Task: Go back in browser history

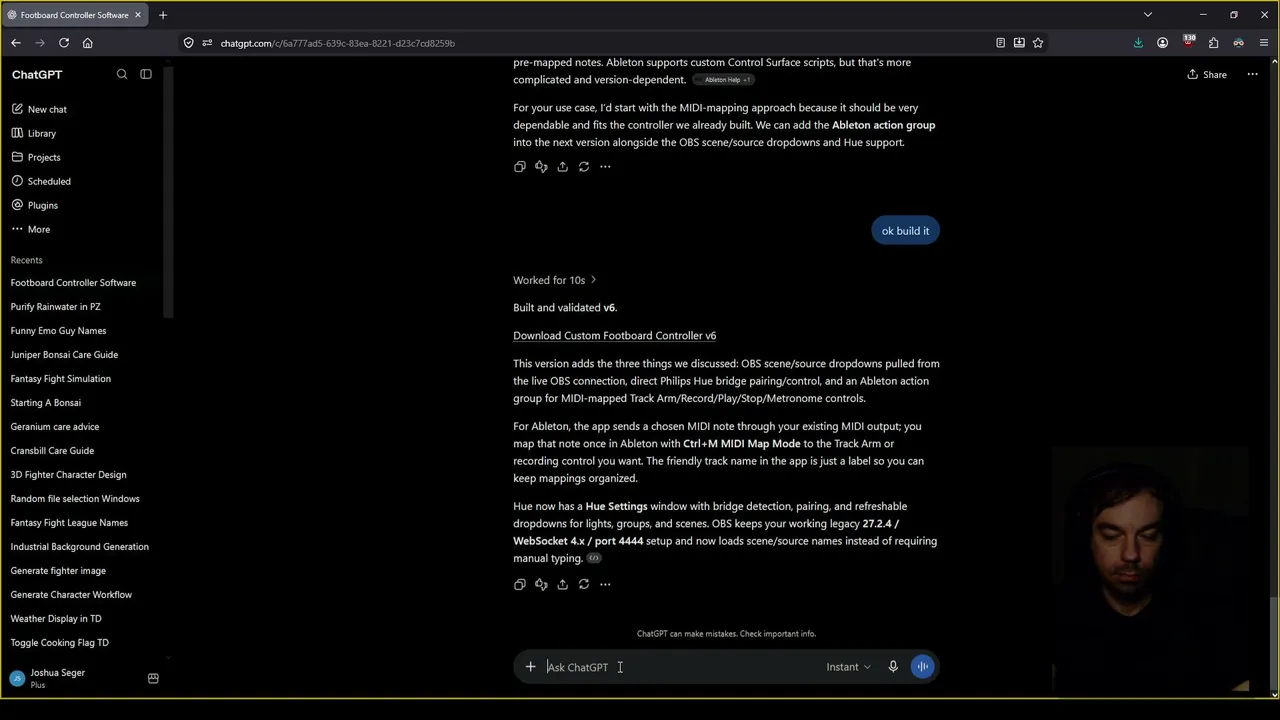Action: [16, 43]
